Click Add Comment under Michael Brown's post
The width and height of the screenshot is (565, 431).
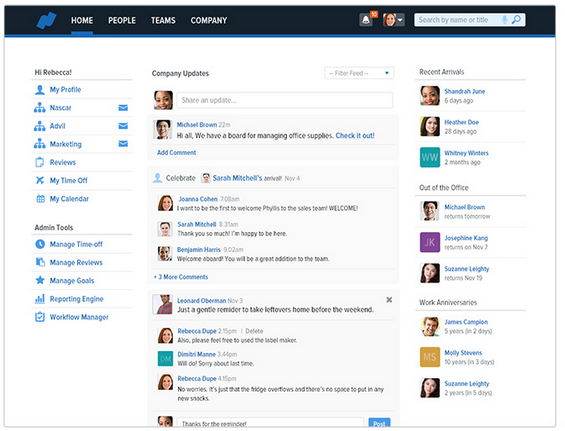pos(177,152)
